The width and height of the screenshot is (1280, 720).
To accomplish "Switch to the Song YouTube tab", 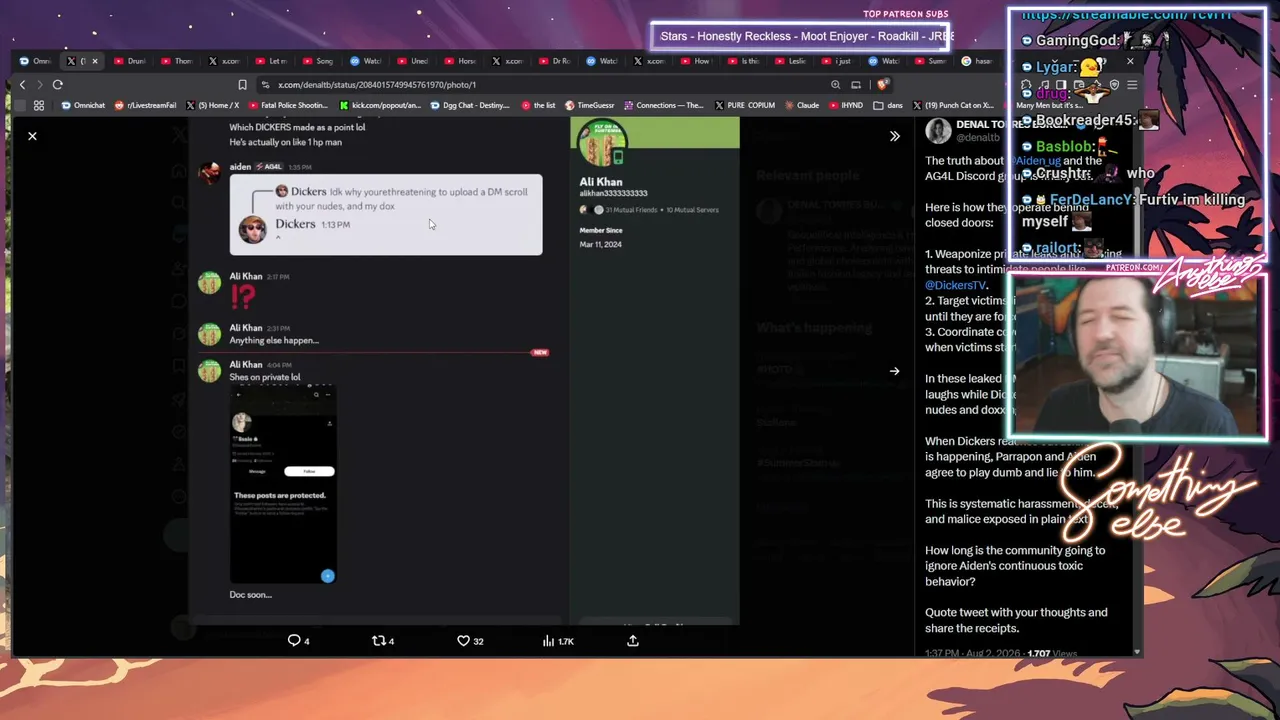I will (x=320, y=61).
